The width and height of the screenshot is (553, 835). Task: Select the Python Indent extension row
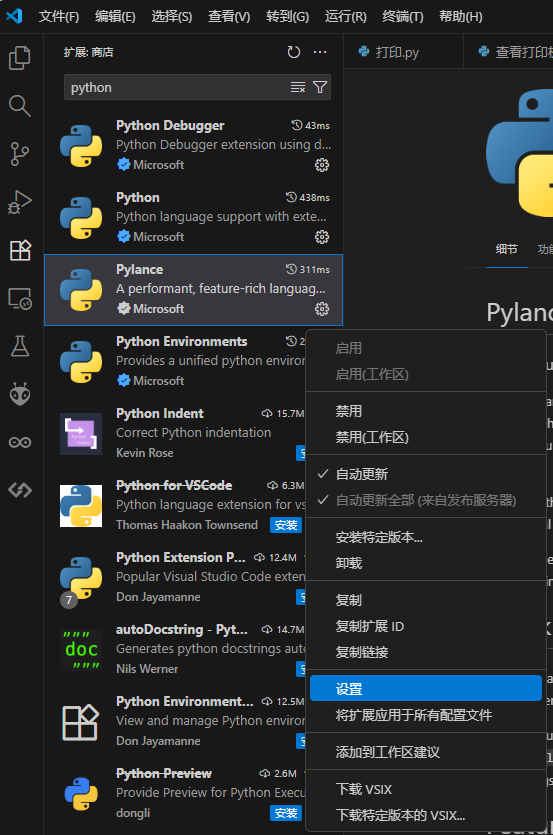[x=175, y=433]
